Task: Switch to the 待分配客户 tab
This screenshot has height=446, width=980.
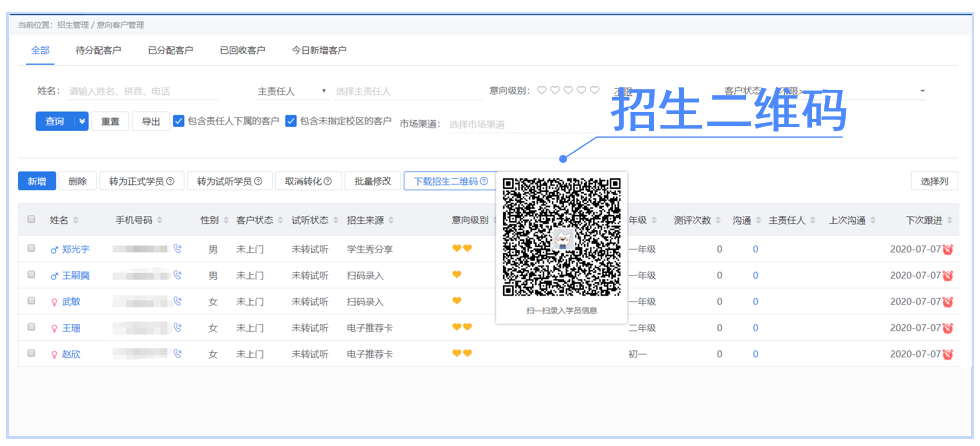Action: pyautogui.click(x=98, y=49)
